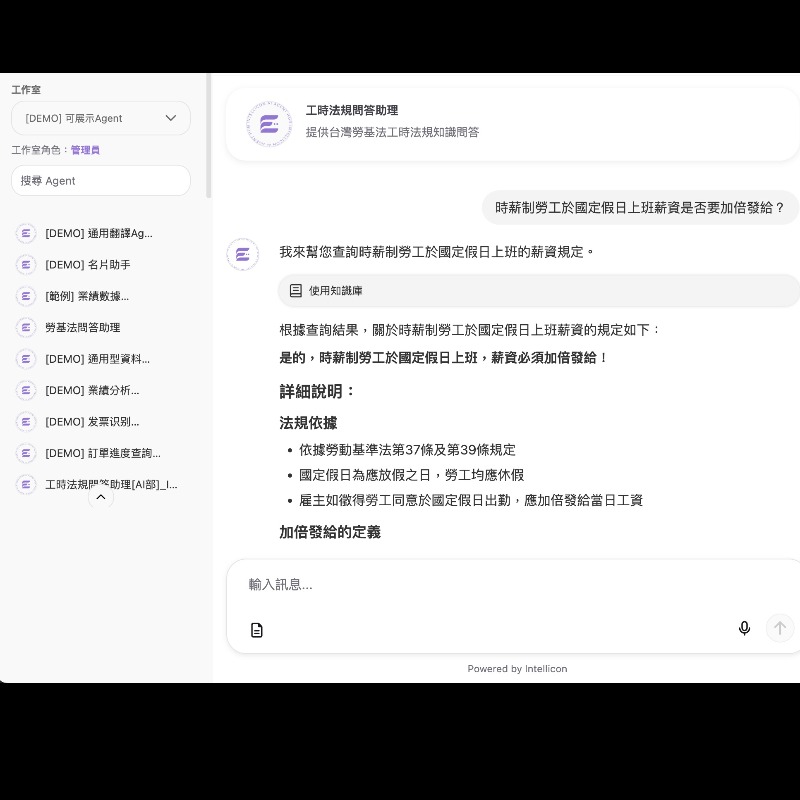Open the [DEMO] 可展示Agent workspace dropdown
Image resolution: width=800 pixels, height=800 pixels.
100,118
